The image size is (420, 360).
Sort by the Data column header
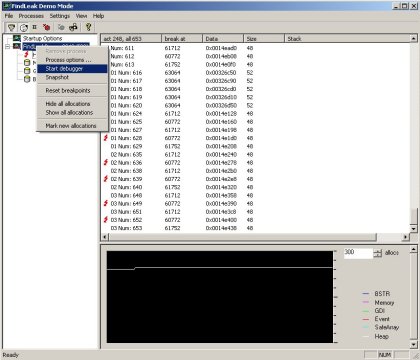pos(223,39)
